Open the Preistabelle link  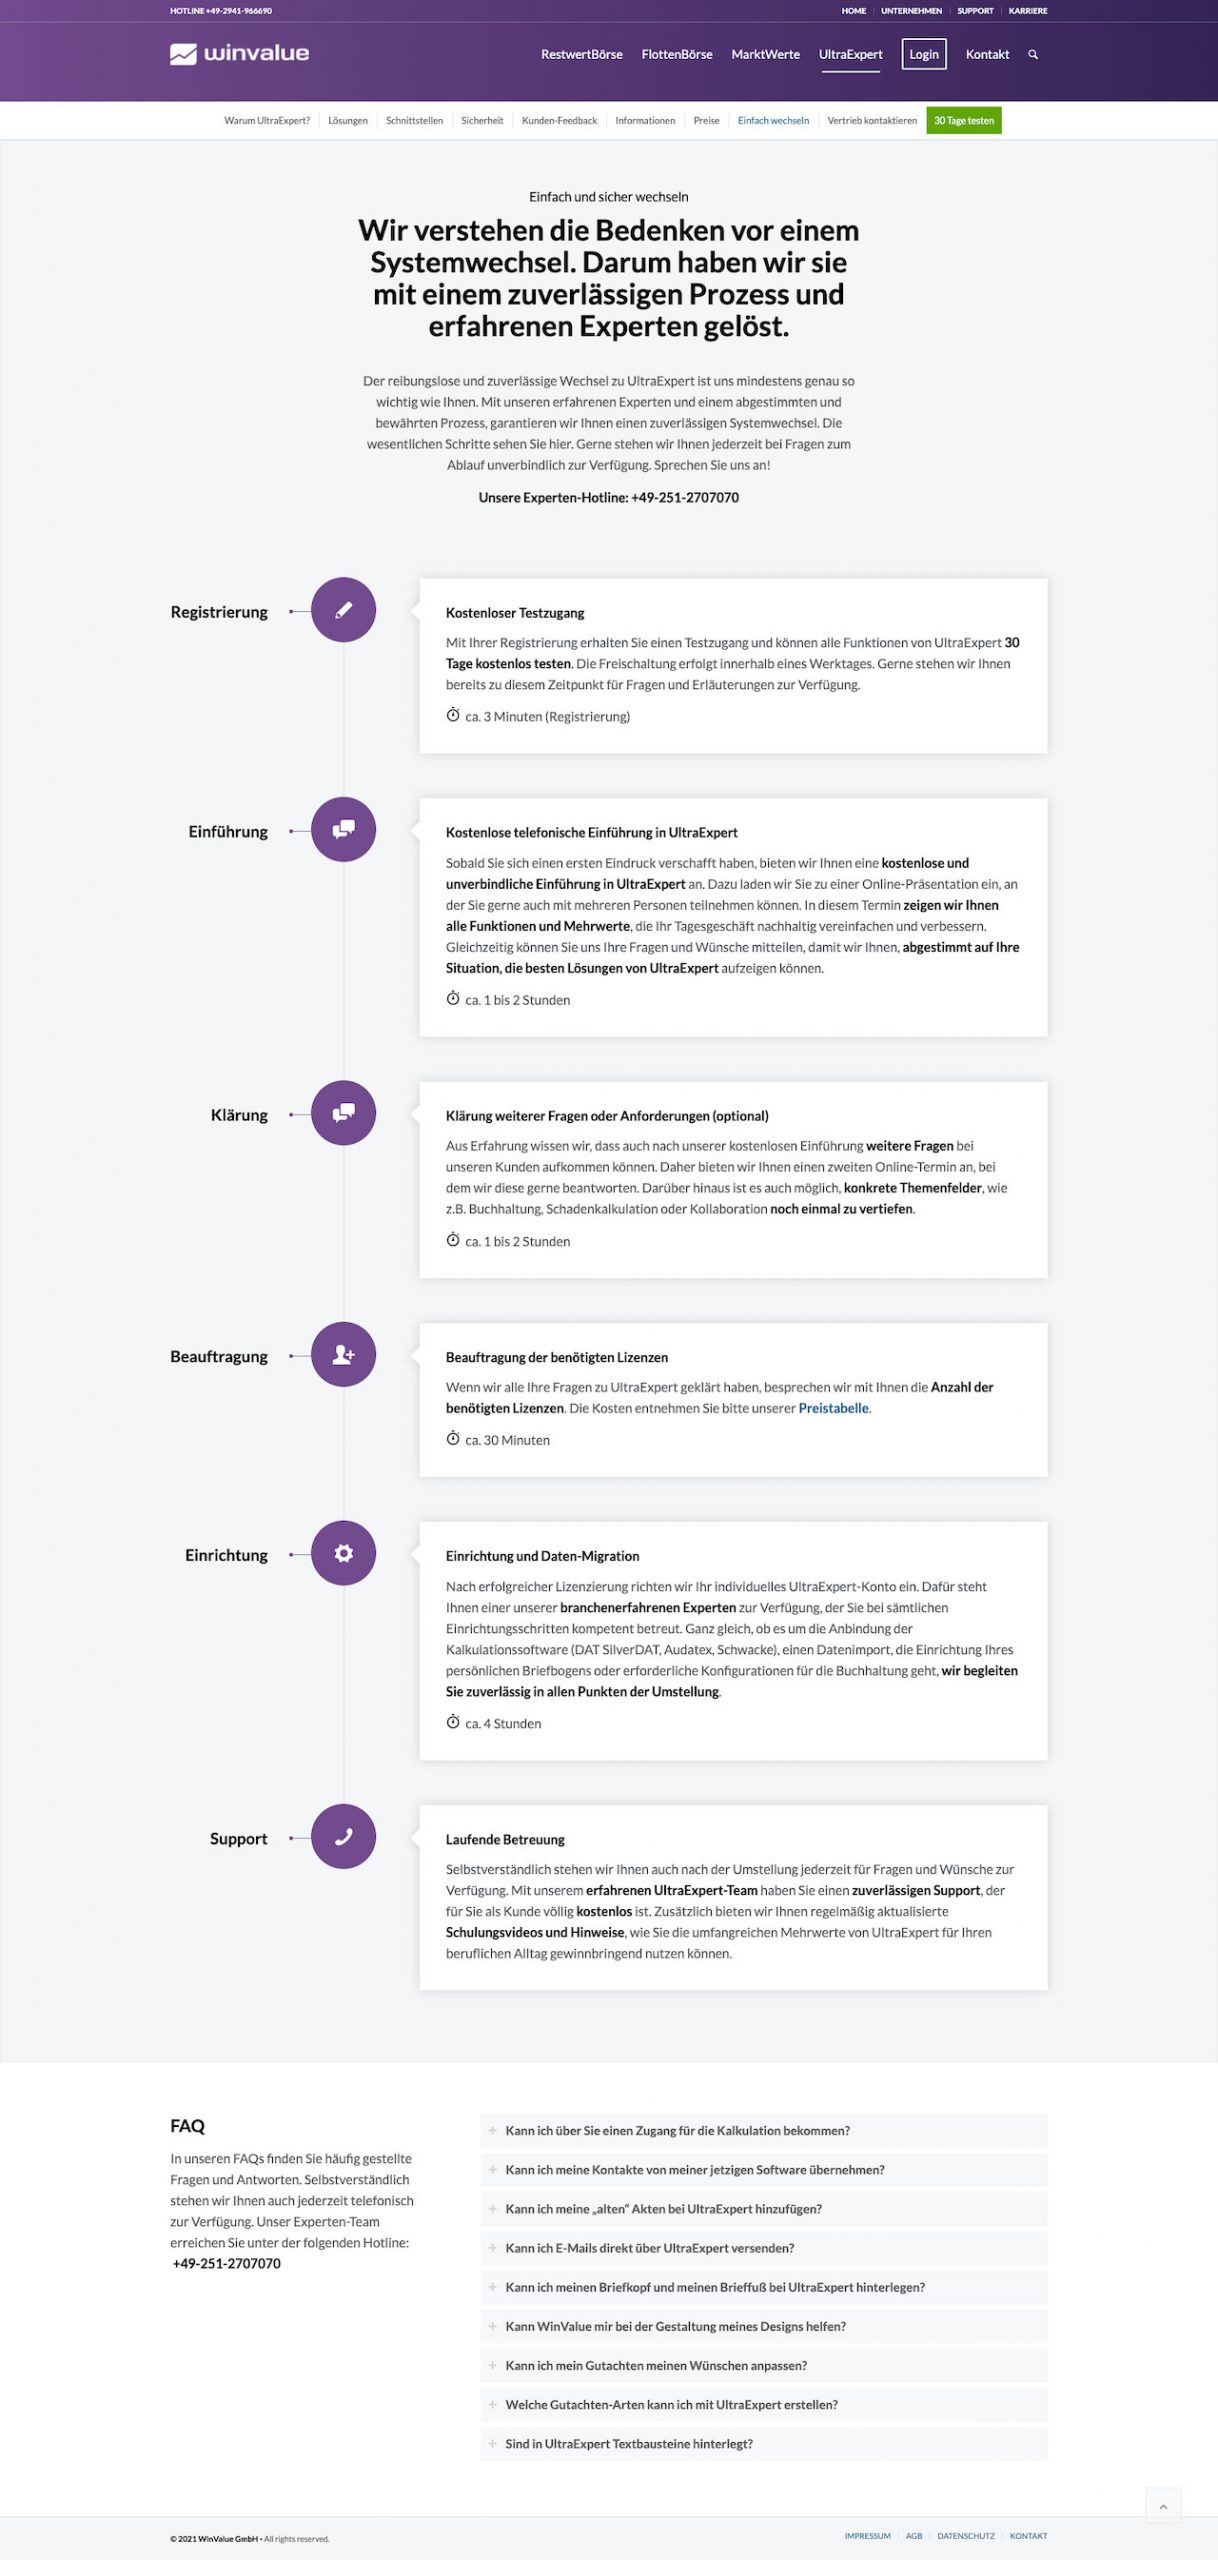click(x=833, y=1409)
